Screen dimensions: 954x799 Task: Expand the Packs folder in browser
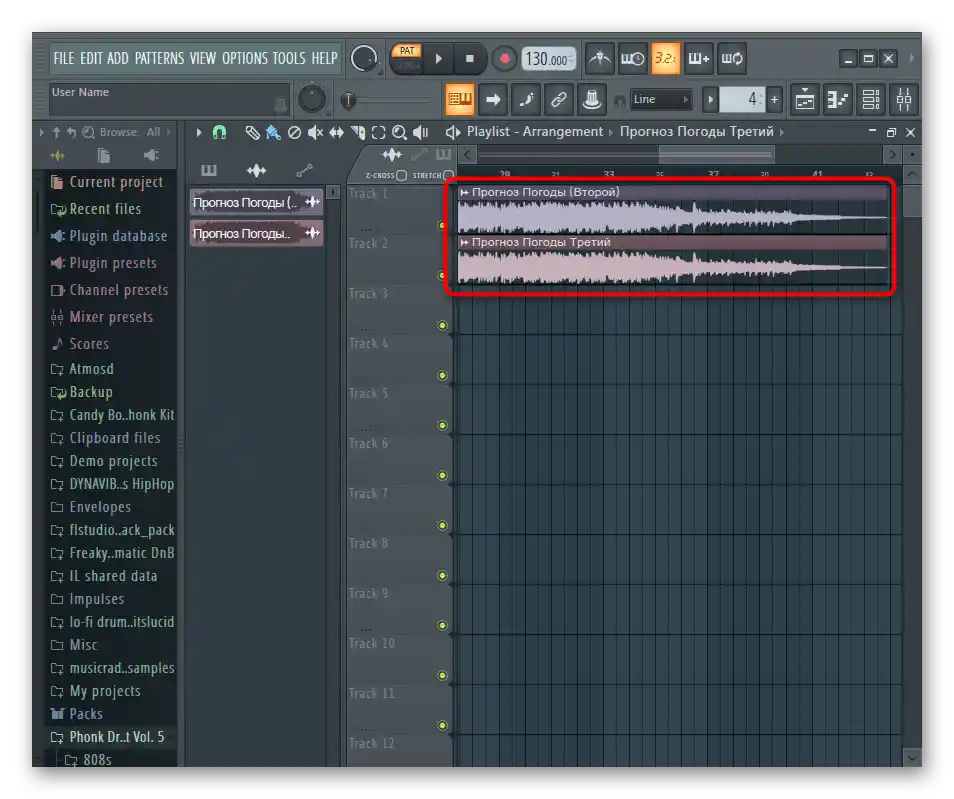tap(85, 714)
